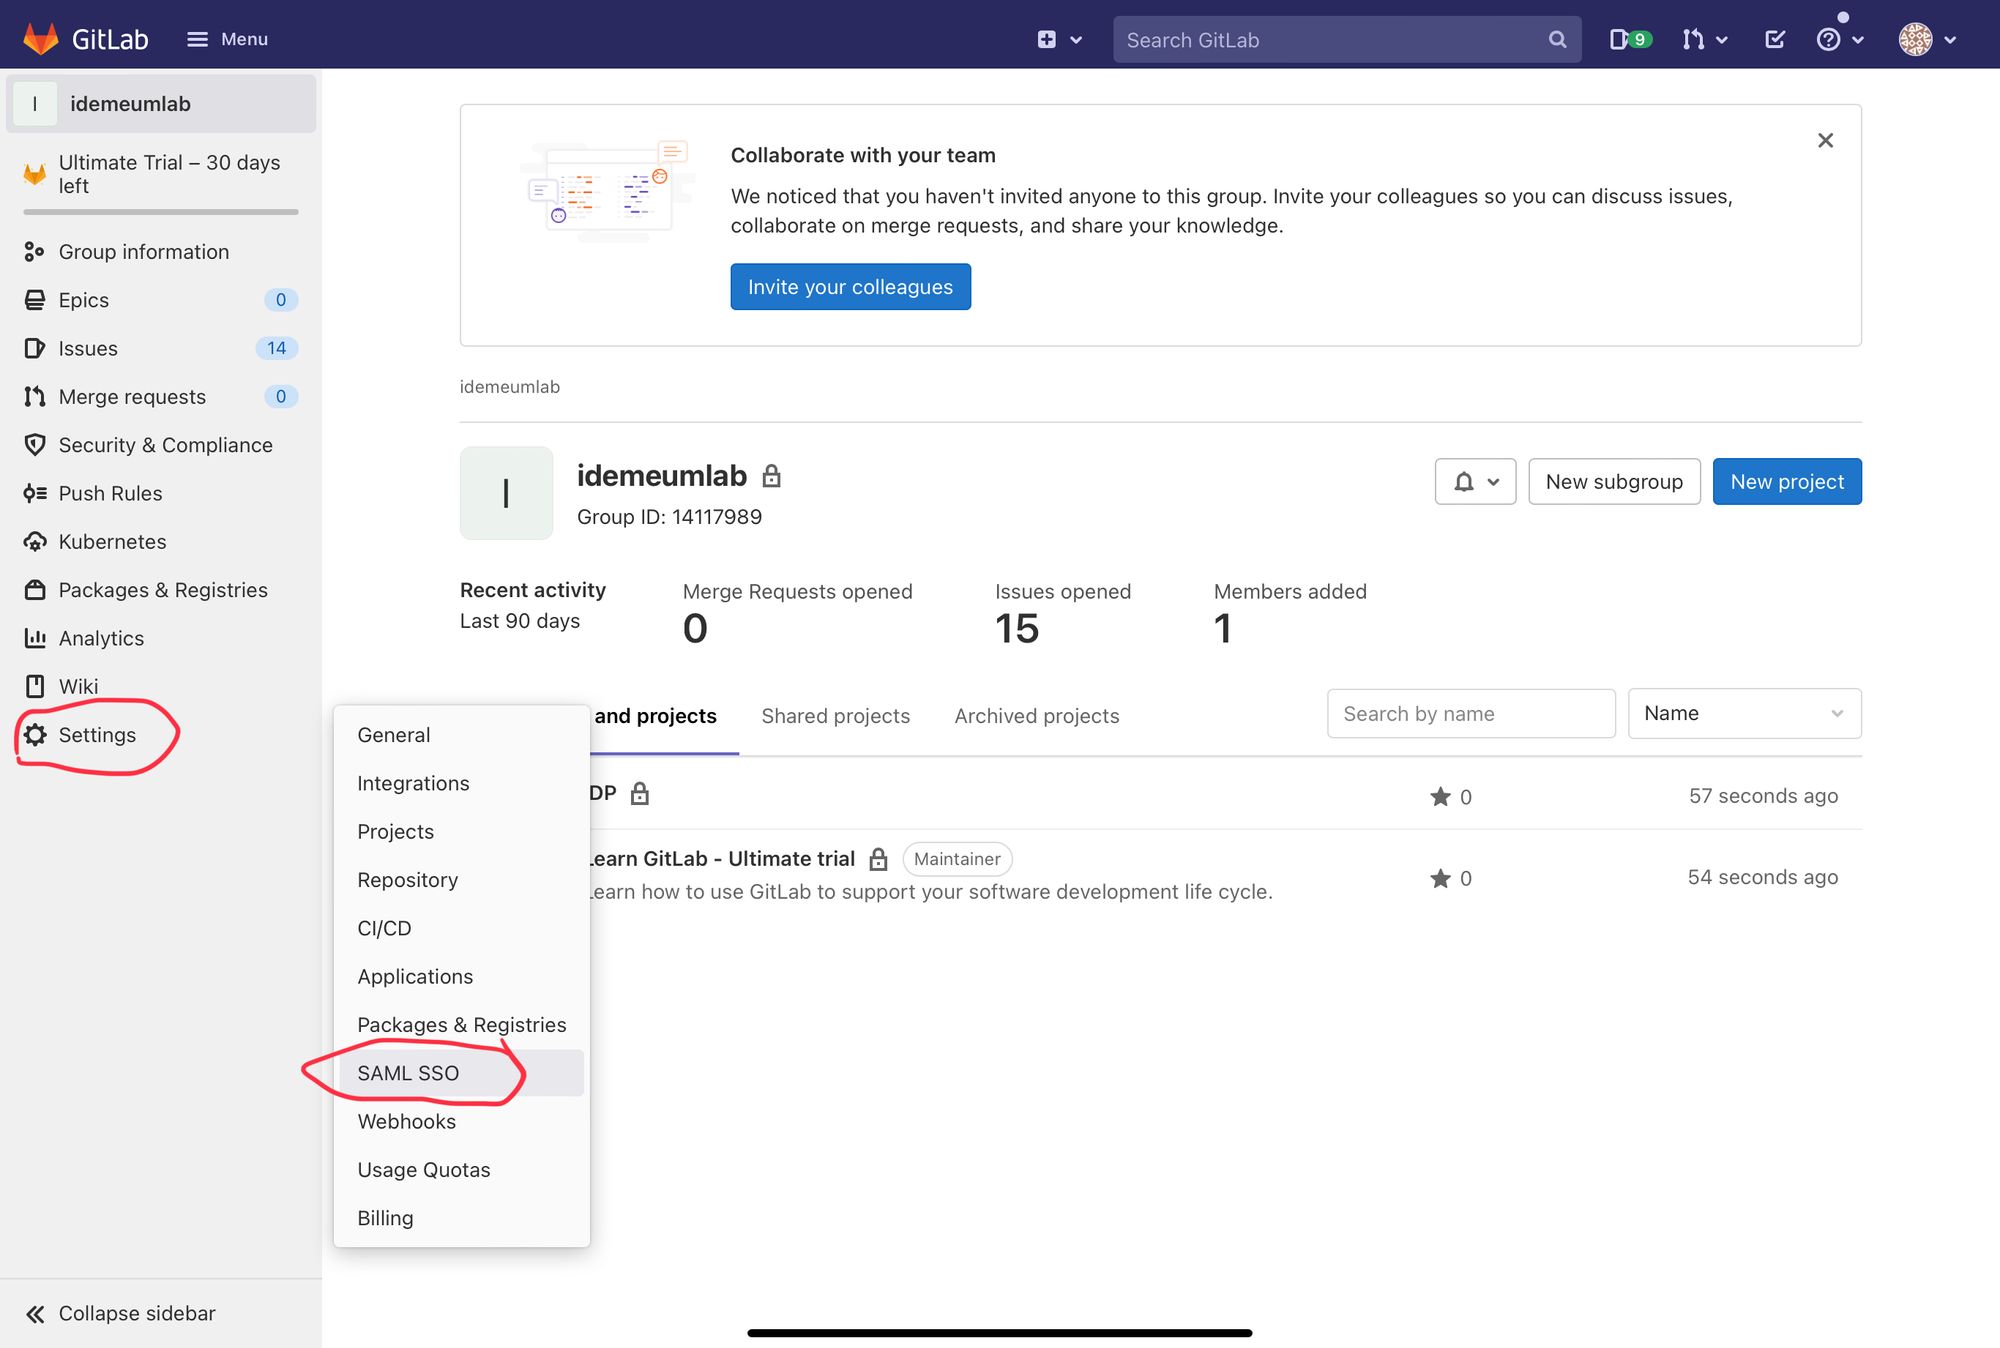Open Security & Compliance section

pyautogui.click(x=161, y=445)
